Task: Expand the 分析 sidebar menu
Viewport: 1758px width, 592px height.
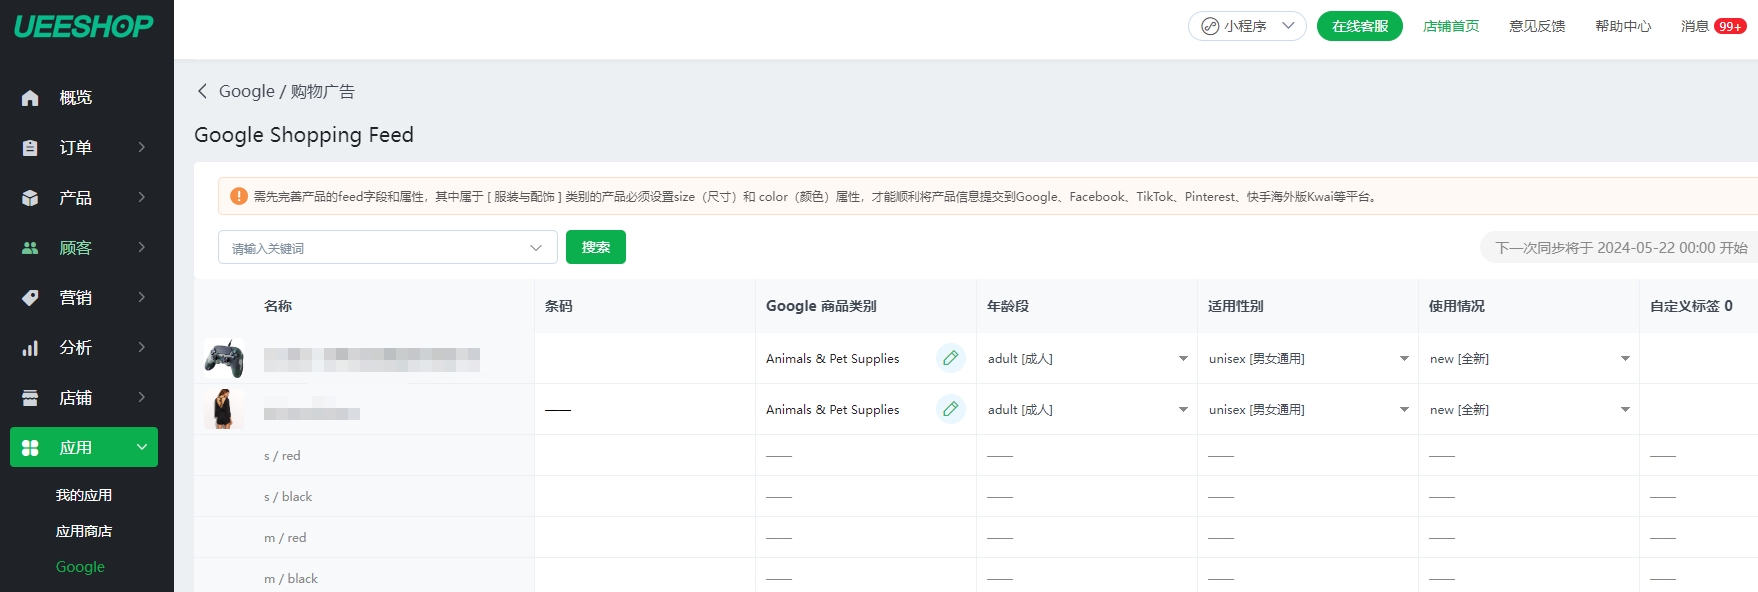Action: click(142, 347)
